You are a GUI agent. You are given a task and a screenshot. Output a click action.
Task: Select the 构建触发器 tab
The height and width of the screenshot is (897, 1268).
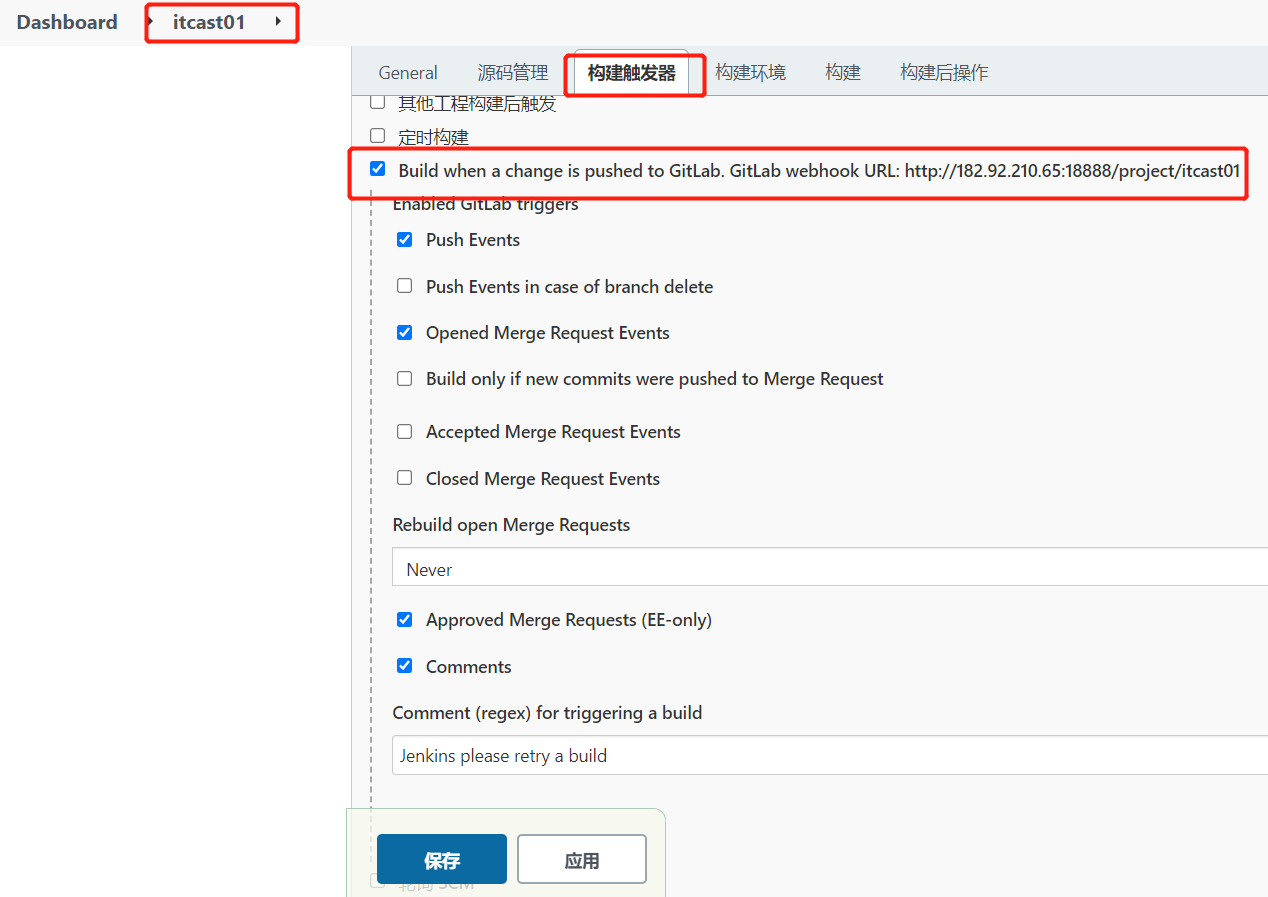[632, 73]
